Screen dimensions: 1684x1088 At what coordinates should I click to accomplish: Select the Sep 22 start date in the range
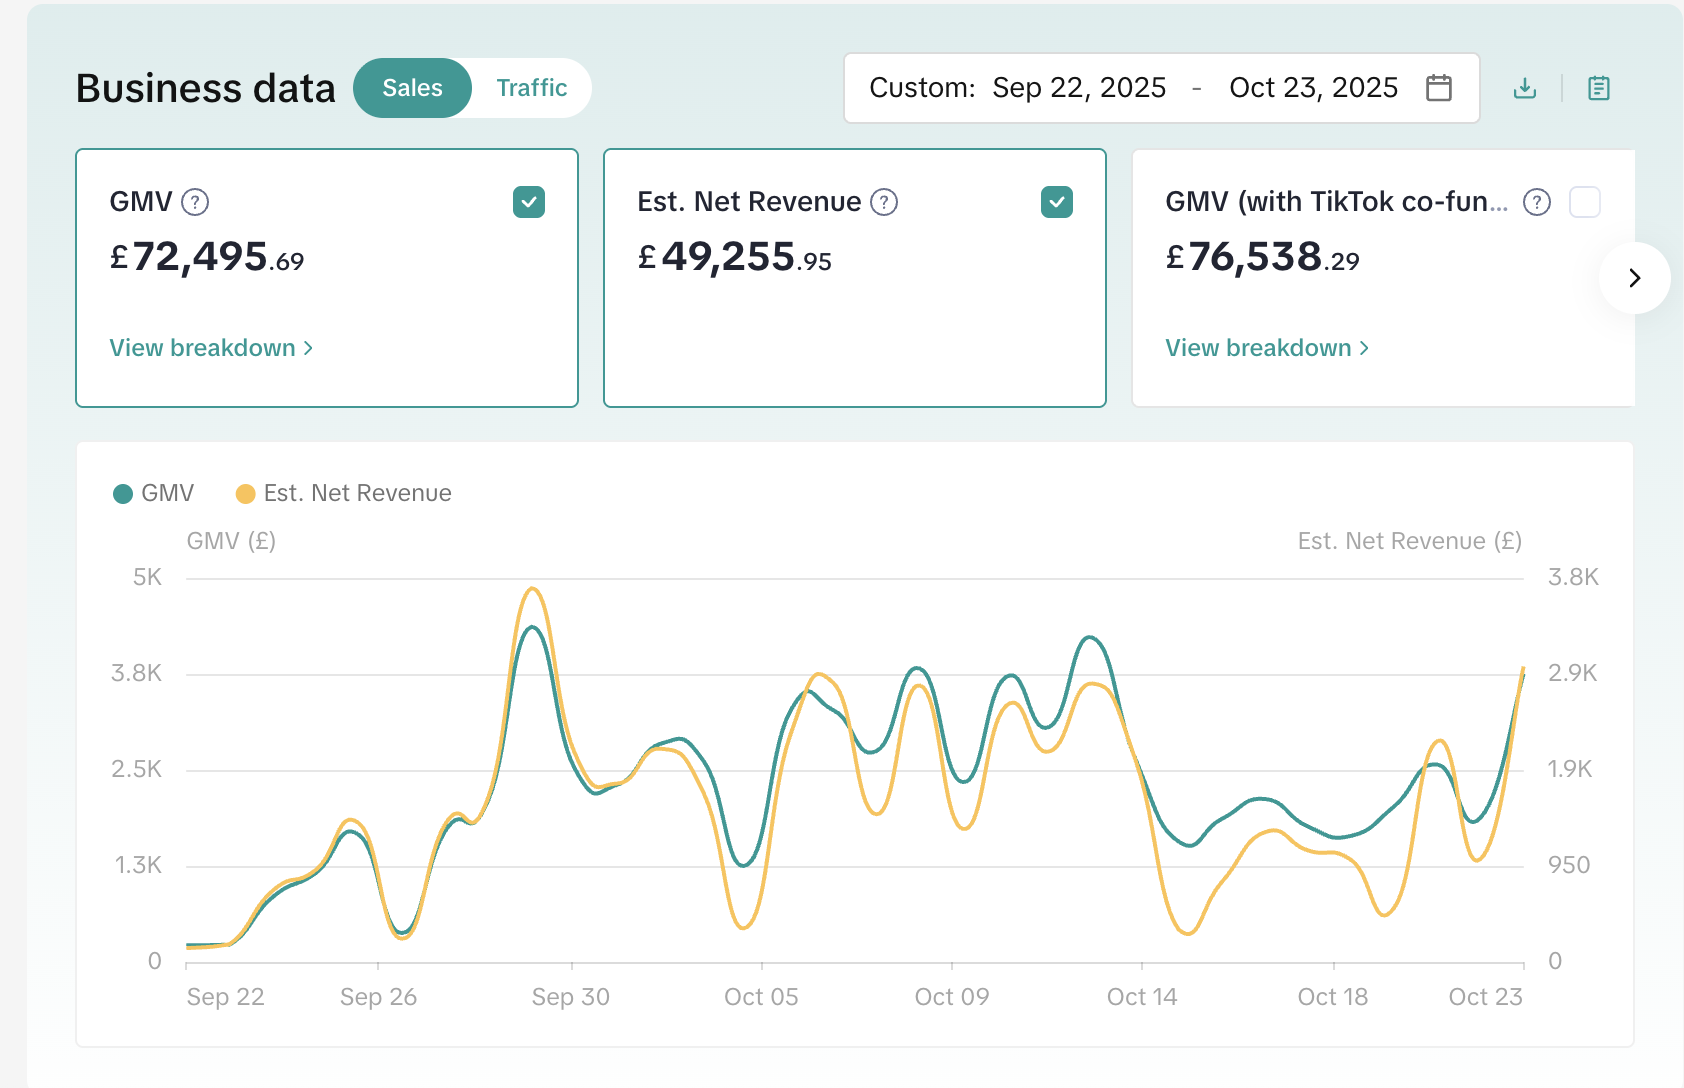[x=1079, y=88]
